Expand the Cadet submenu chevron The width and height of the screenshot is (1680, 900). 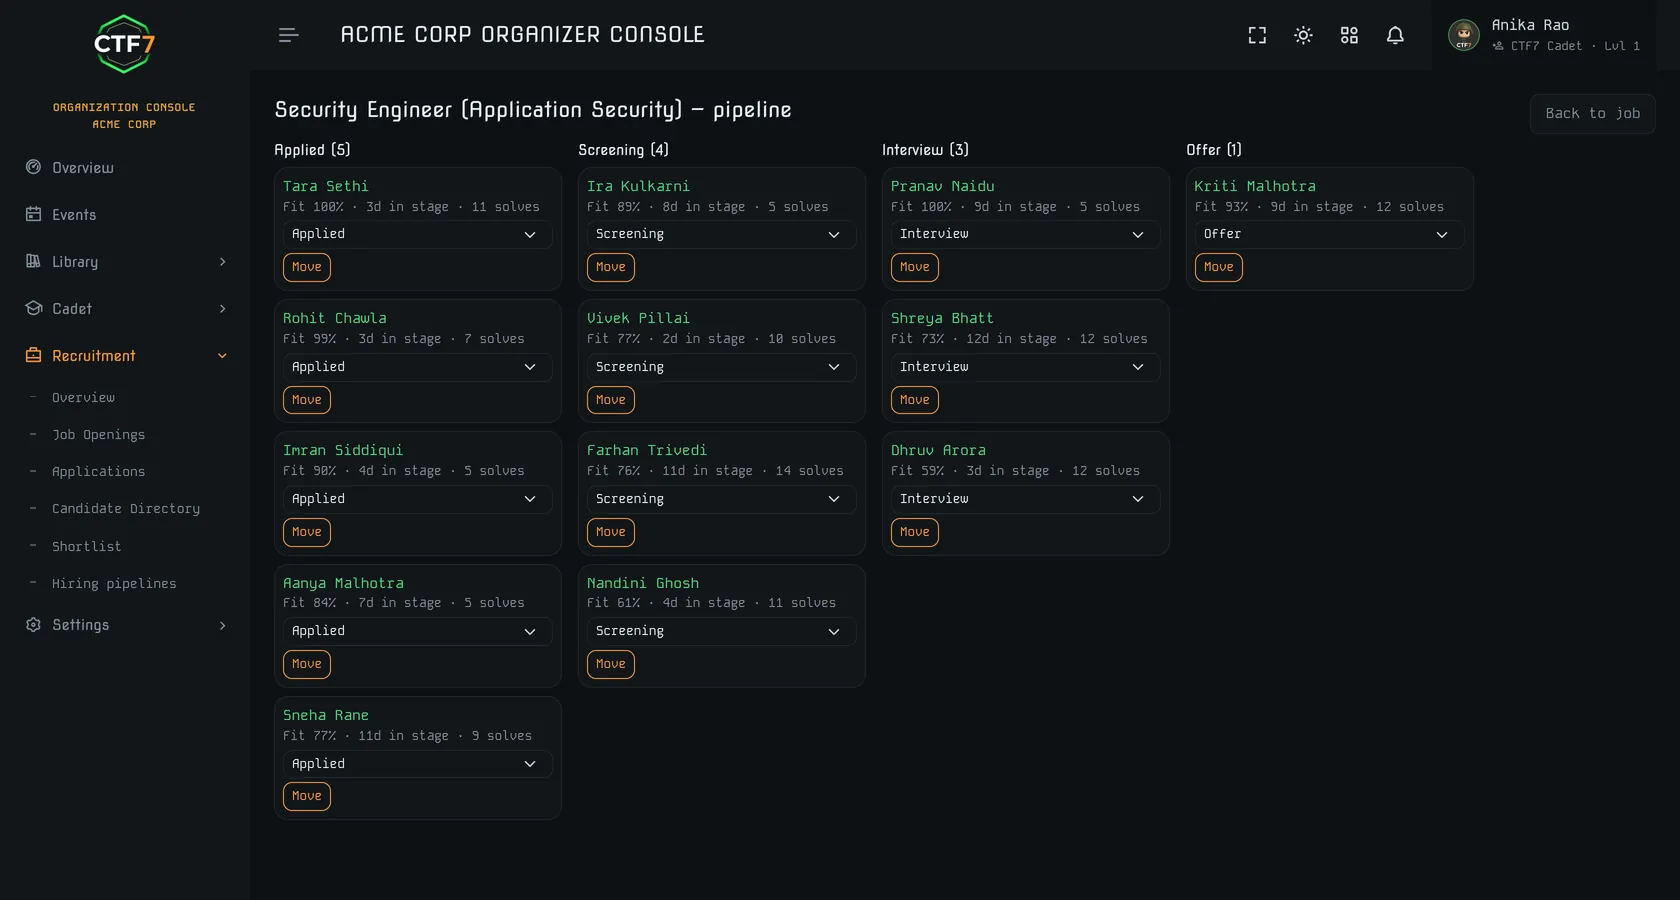click(x=222, y=309)
